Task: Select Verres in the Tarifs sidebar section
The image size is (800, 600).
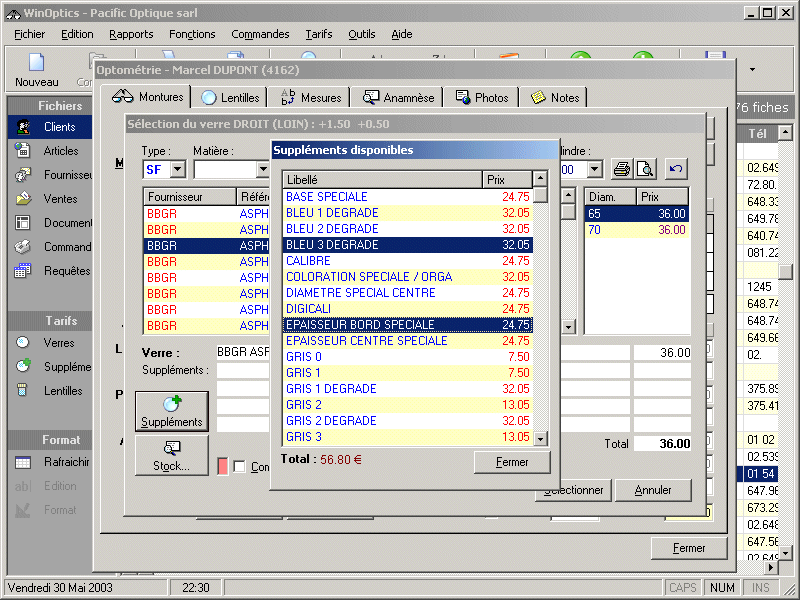Action: coord(58,343)
